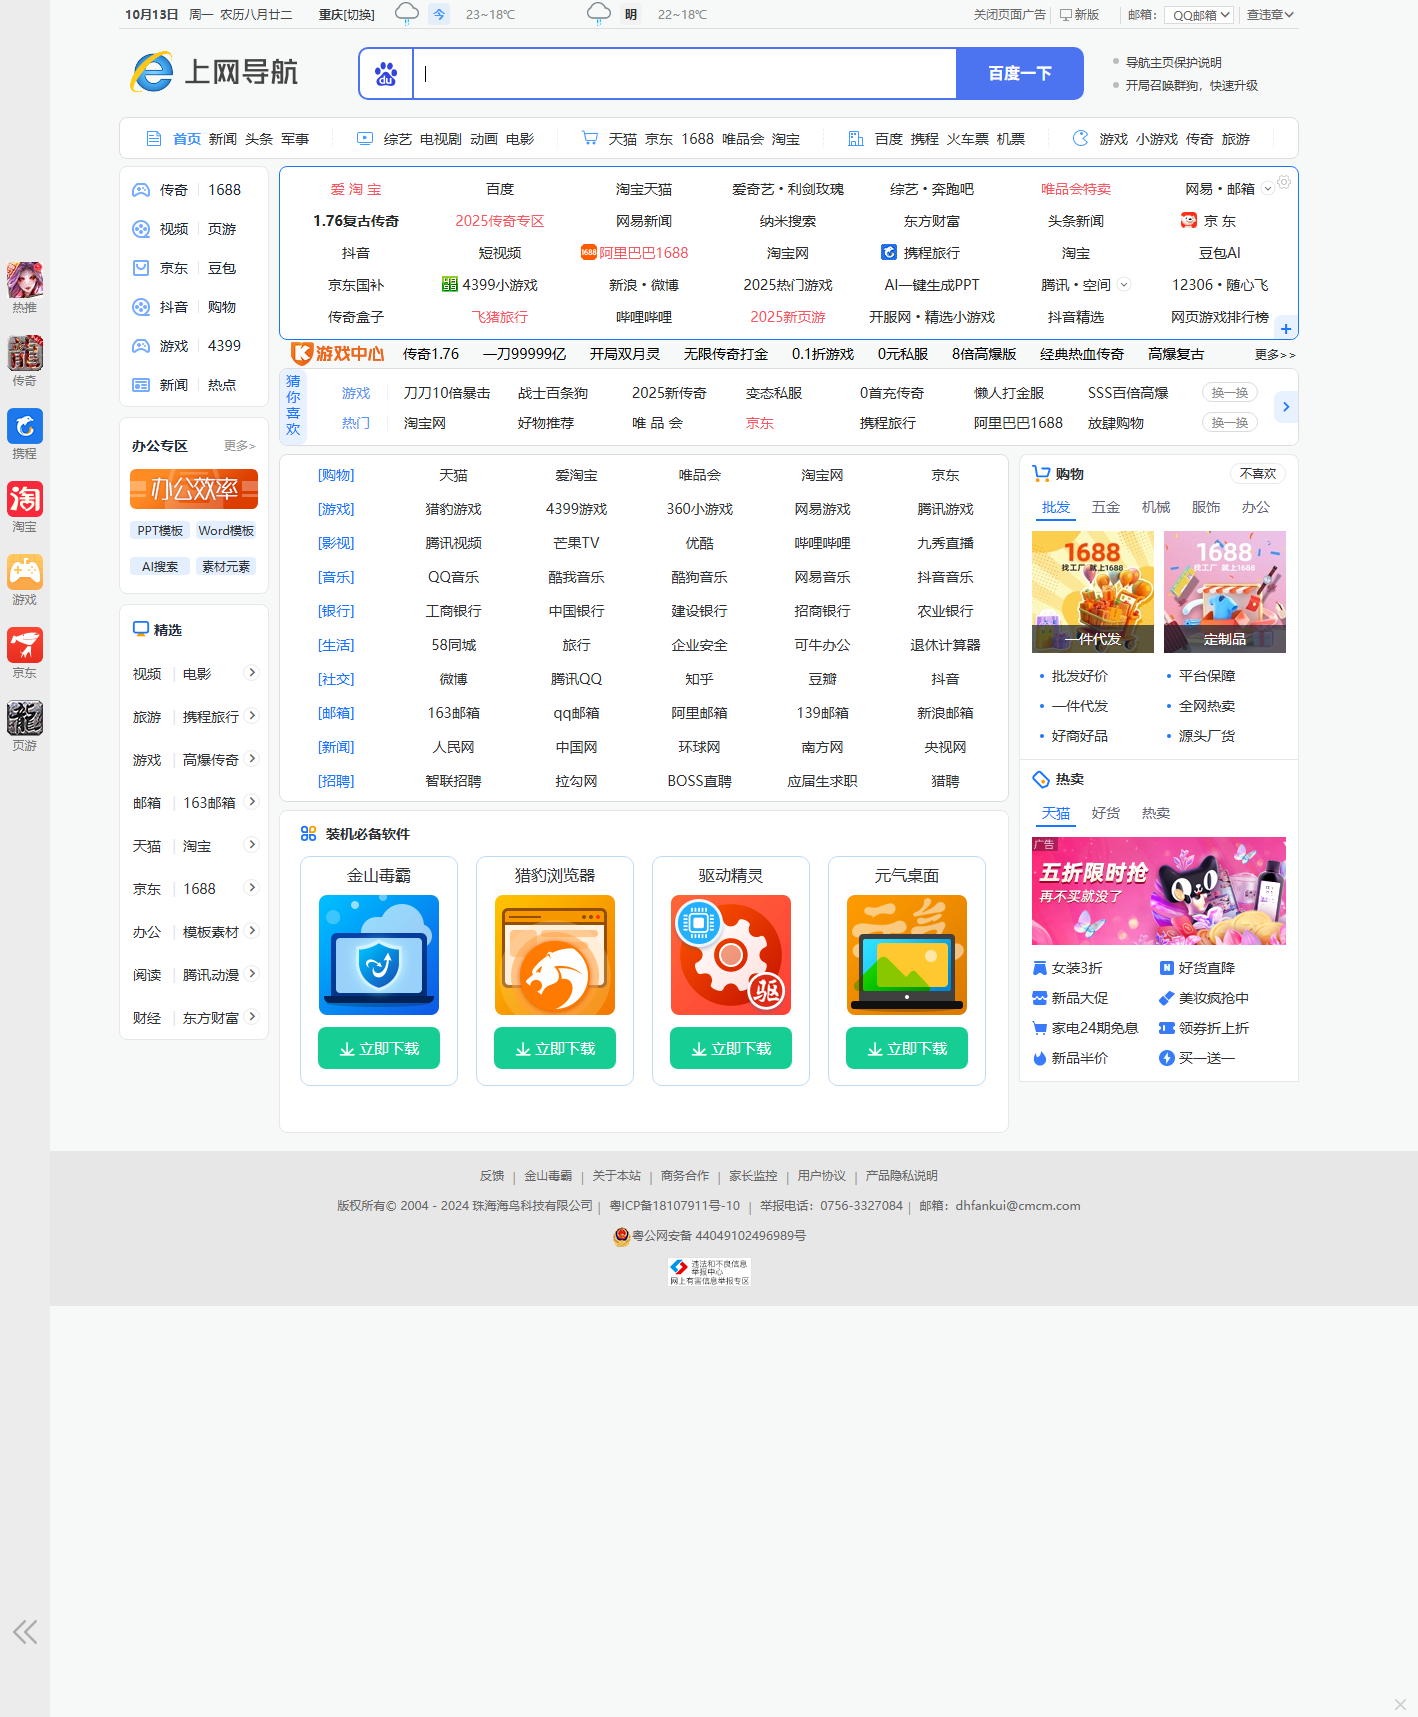This screenshot has height=1717, width=1418.
Task: Click the 百度一下 search button
Action: (x=1020, y=74)
